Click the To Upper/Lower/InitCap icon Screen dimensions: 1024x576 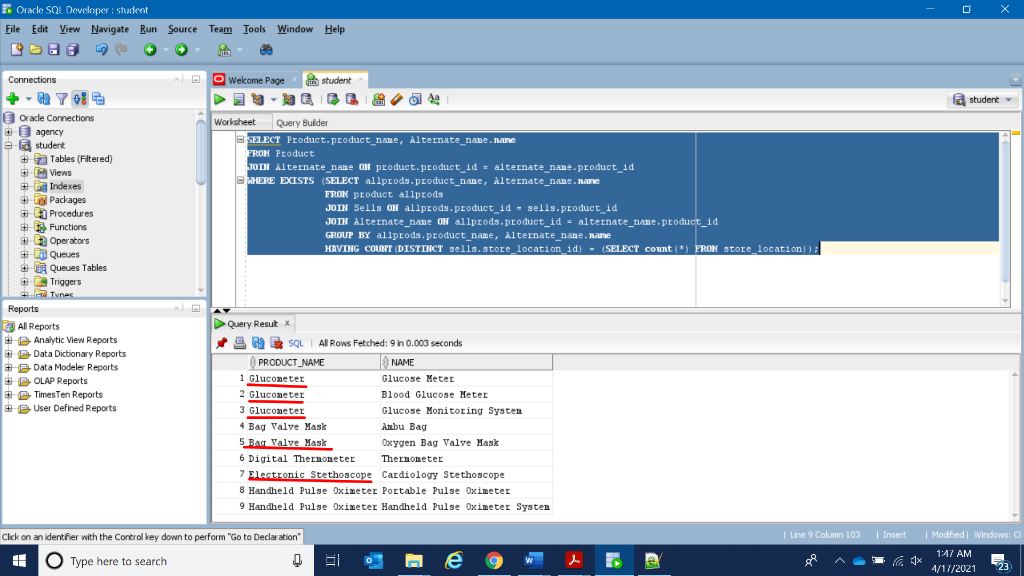pos(434,99)
